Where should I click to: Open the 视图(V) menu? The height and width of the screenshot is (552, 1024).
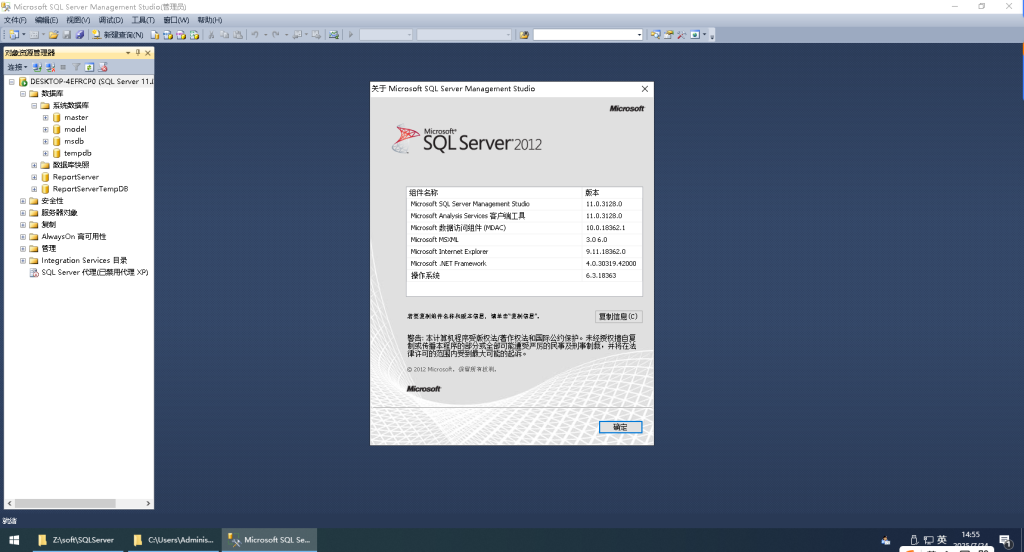coord(78,20)
